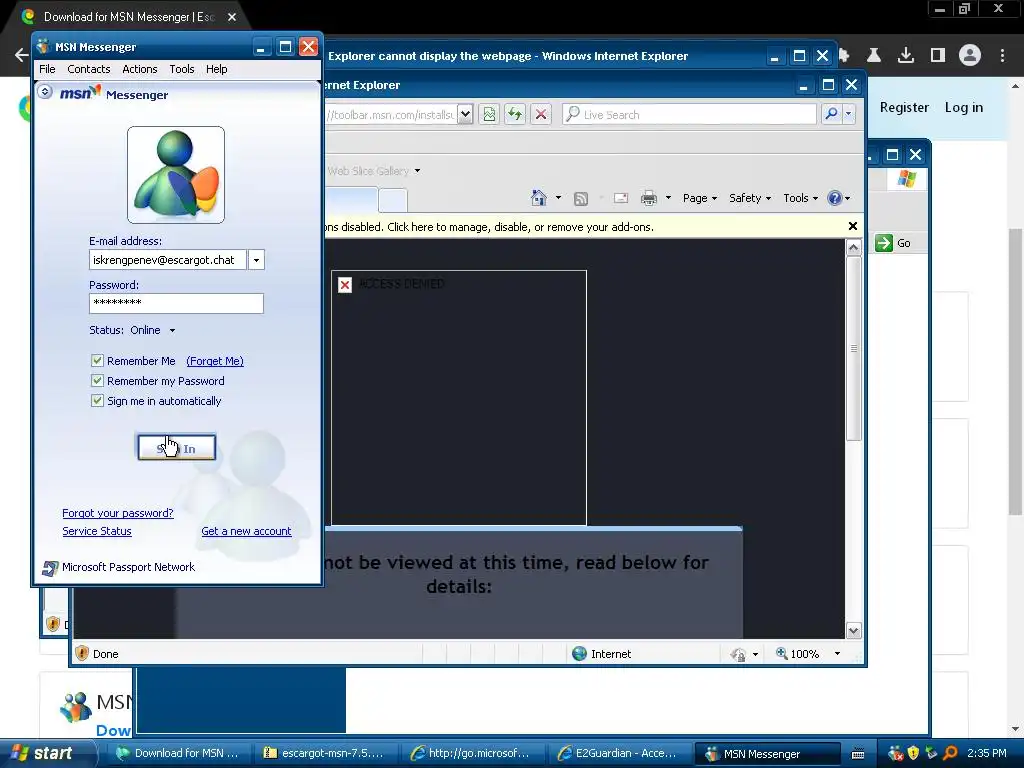
Task: Click the IE Compatibility View icon
Action: pyautogui.click(x=489, y=114)
